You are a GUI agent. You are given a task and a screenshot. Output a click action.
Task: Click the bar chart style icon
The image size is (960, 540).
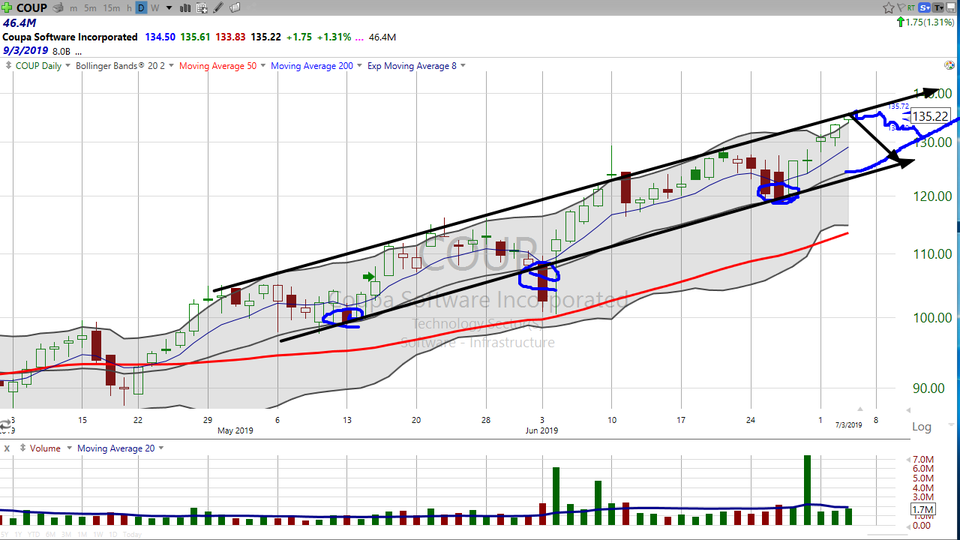point(186,8)
